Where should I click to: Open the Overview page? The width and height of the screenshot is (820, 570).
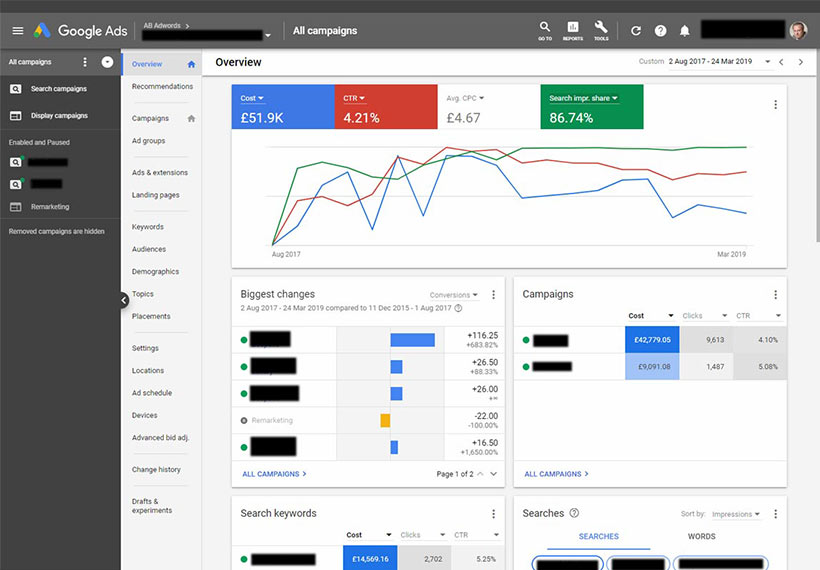pos(147,64)
